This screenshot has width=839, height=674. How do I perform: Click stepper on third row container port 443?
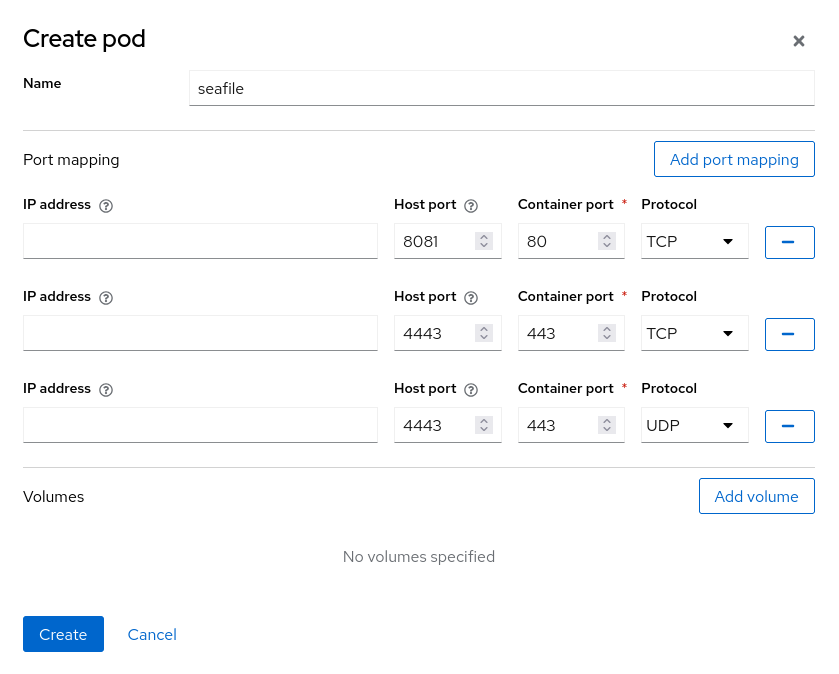pyautogui.click(x=607, y=425)
